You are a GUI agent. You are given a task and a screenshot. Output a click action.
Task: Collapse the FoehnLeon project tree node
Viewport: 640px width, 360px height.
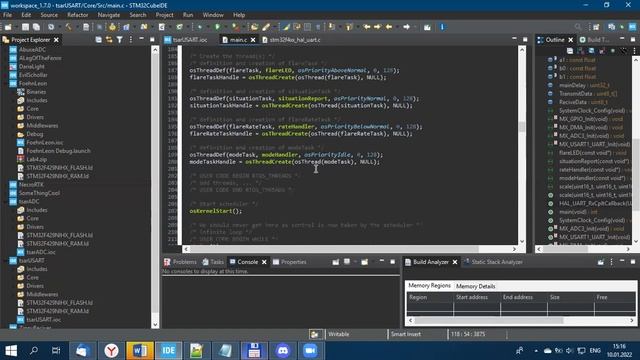click(5, 84)
